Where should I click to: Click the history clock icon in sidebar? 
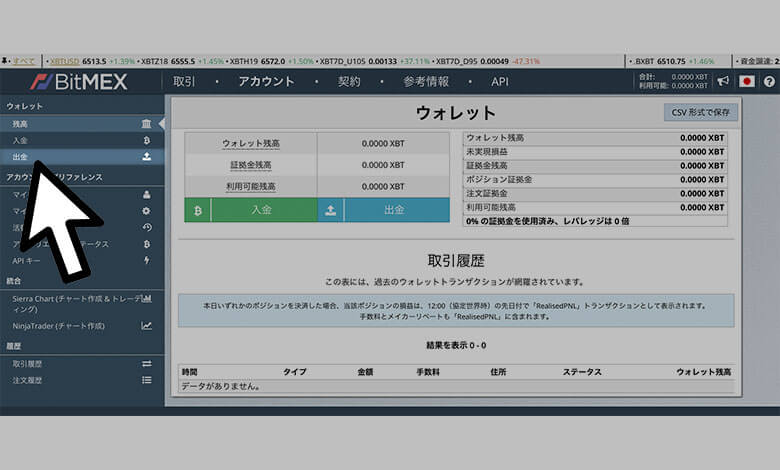[147, 227]
